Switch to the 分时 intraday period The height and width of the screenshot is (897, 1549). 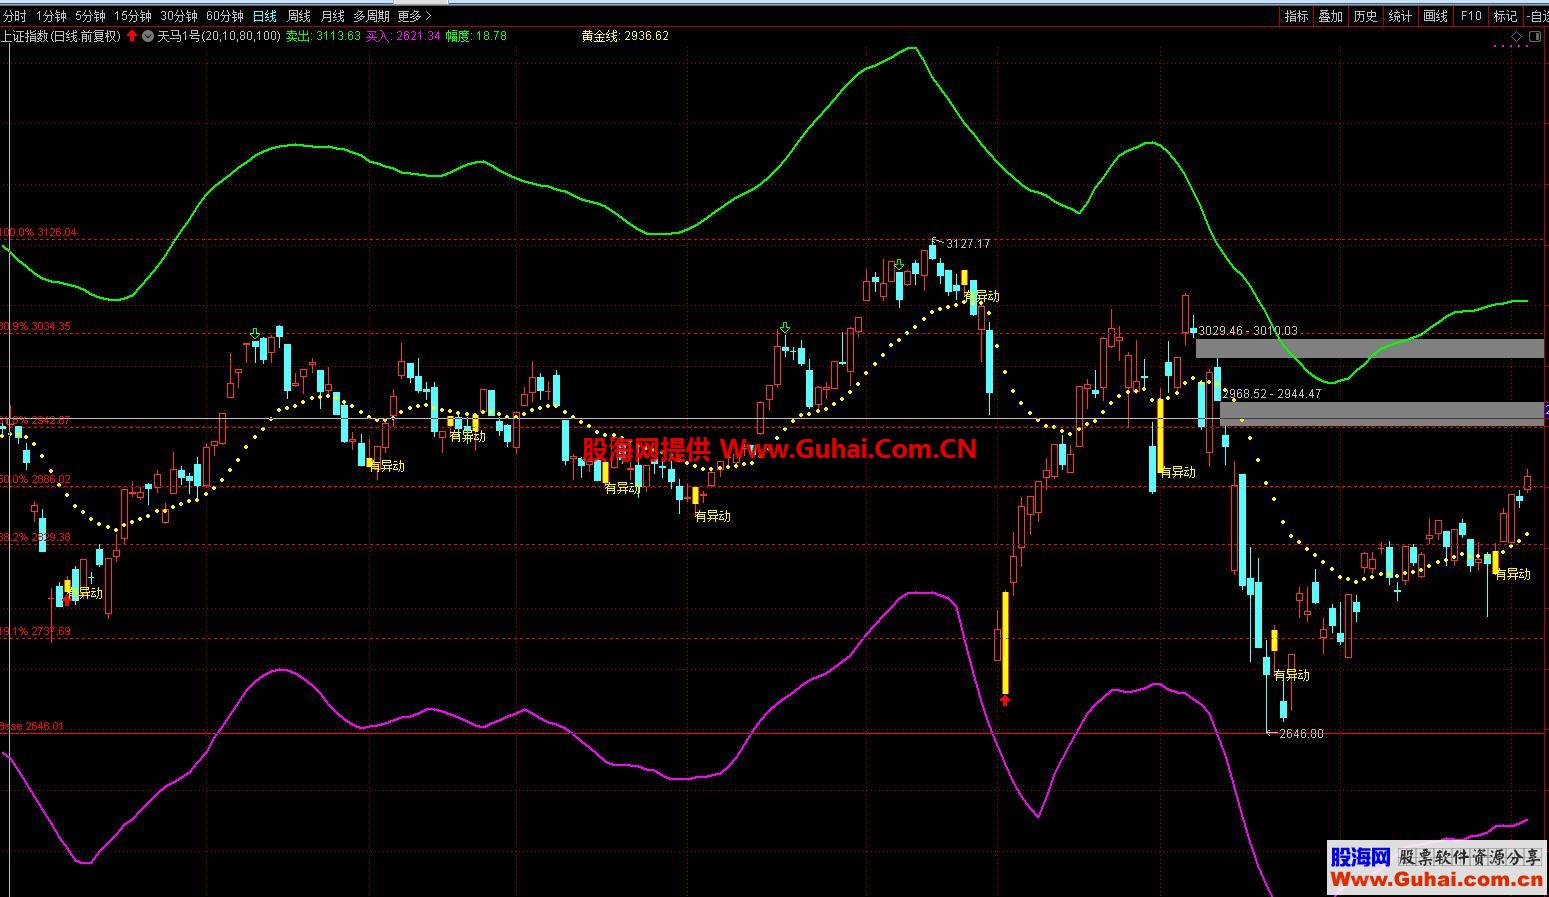click(14, 16)
